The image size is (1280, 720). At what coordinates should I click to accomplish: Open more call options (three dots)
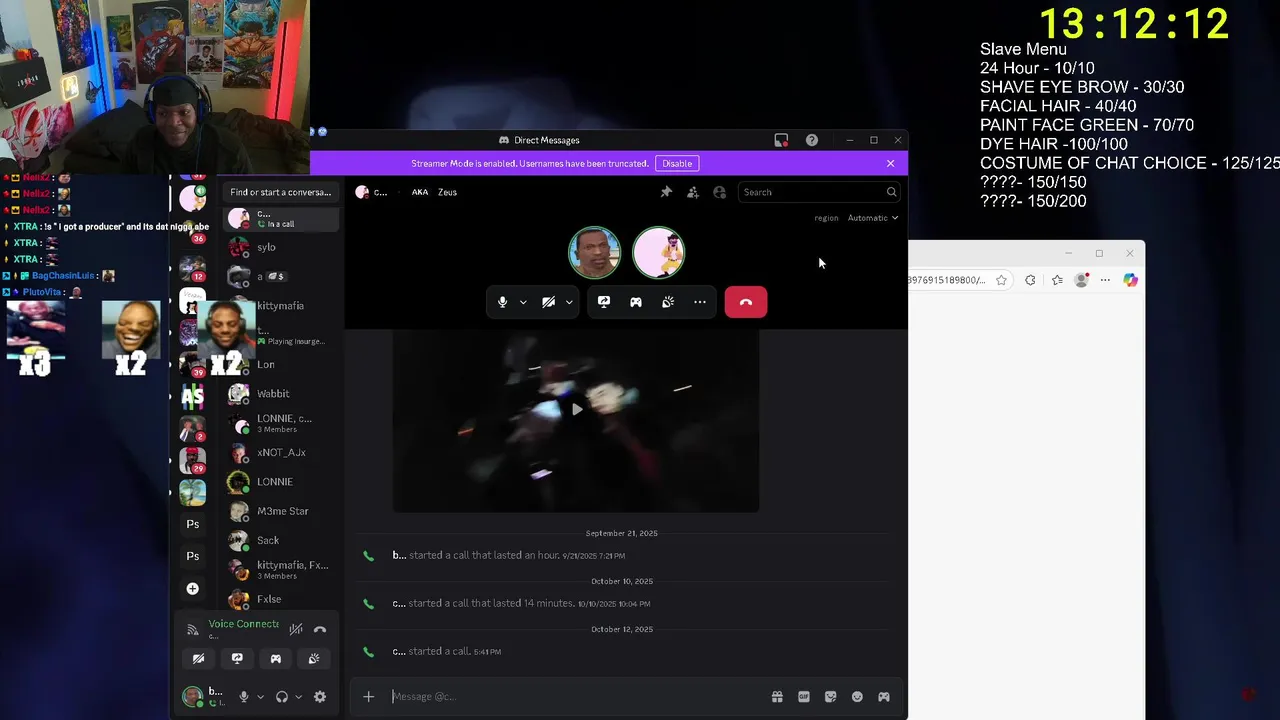(700, 302)
